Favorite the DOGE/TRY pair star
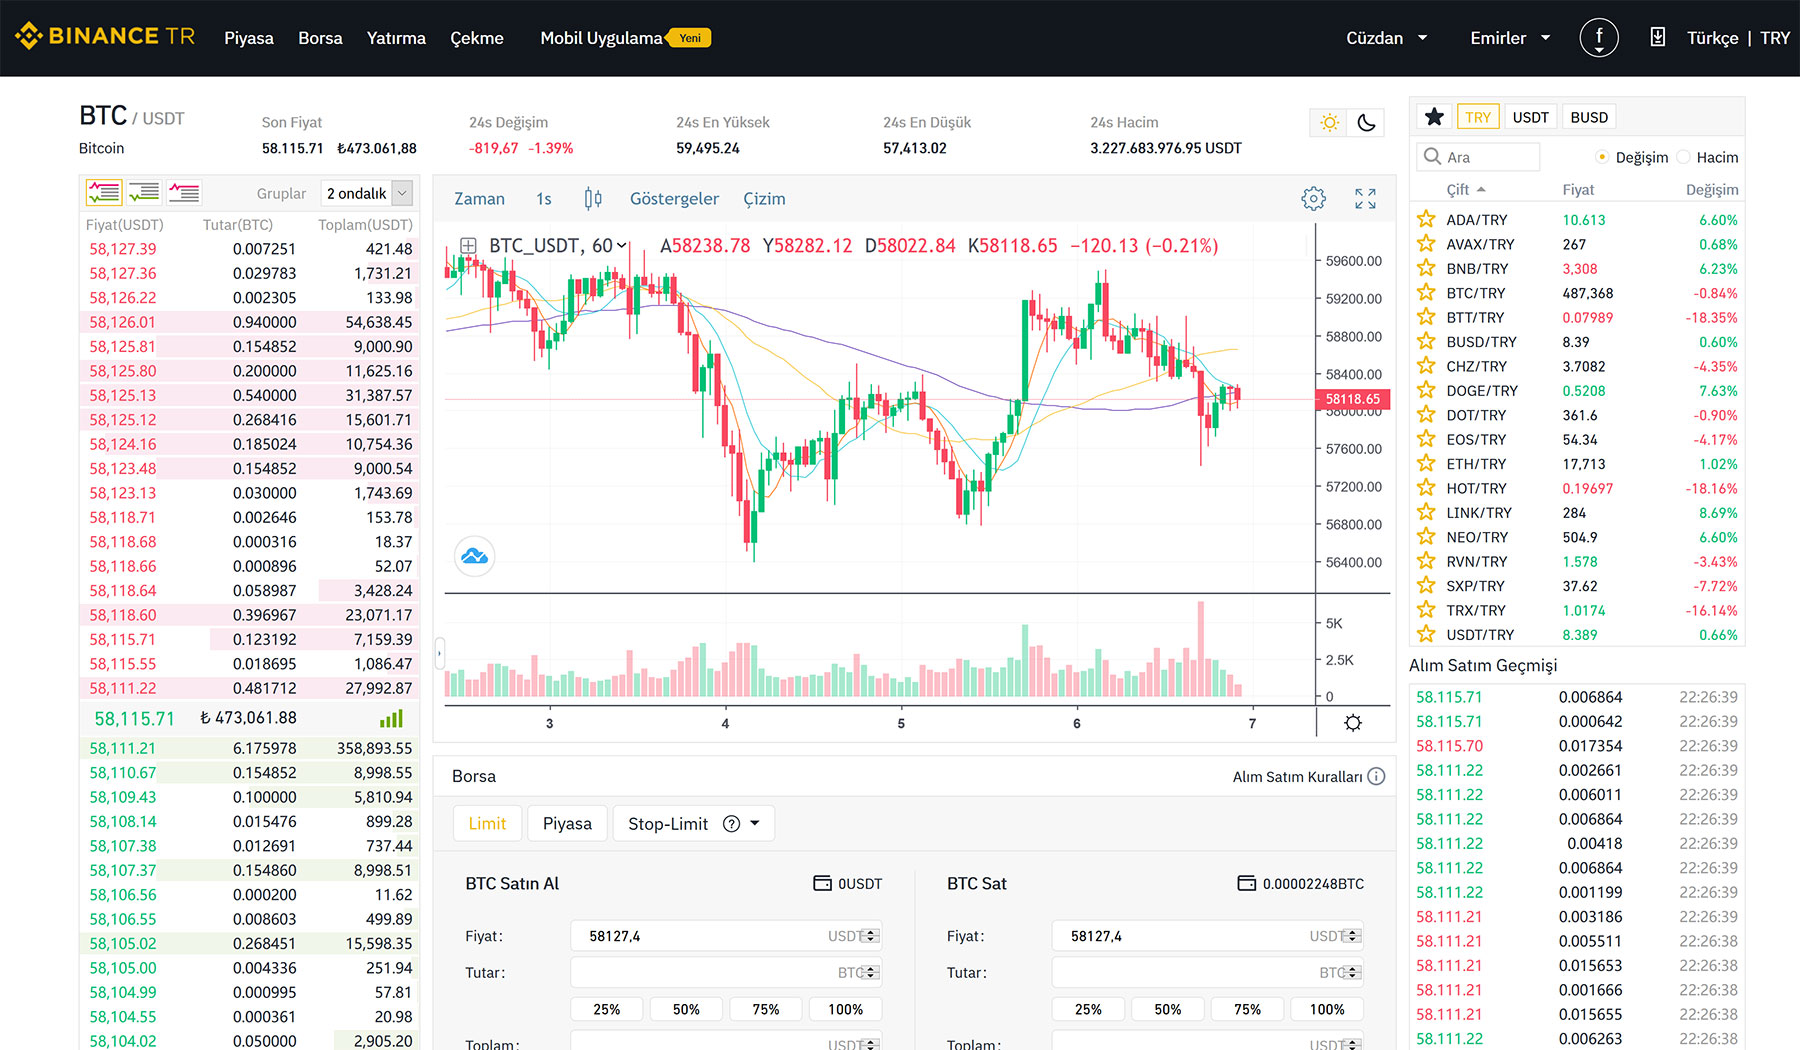Viewport: 1800px width, 1050px height. [1426, 390]
